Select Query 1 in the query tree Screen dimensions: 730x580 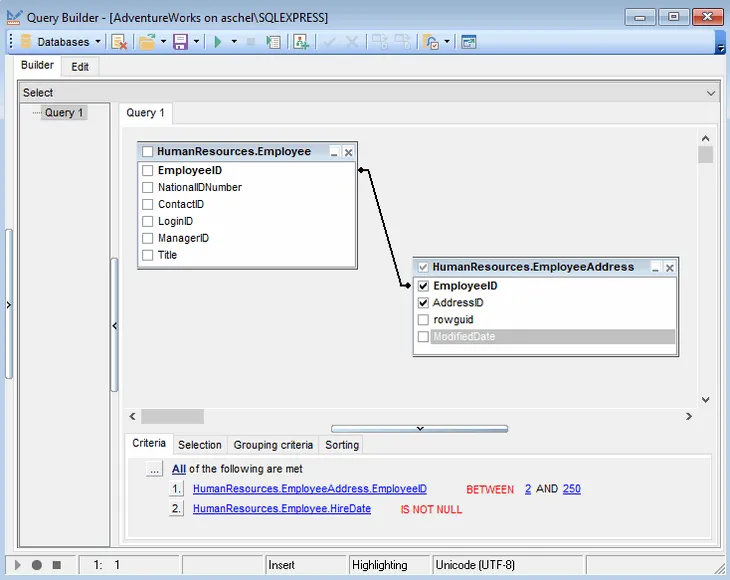point(64,113)
